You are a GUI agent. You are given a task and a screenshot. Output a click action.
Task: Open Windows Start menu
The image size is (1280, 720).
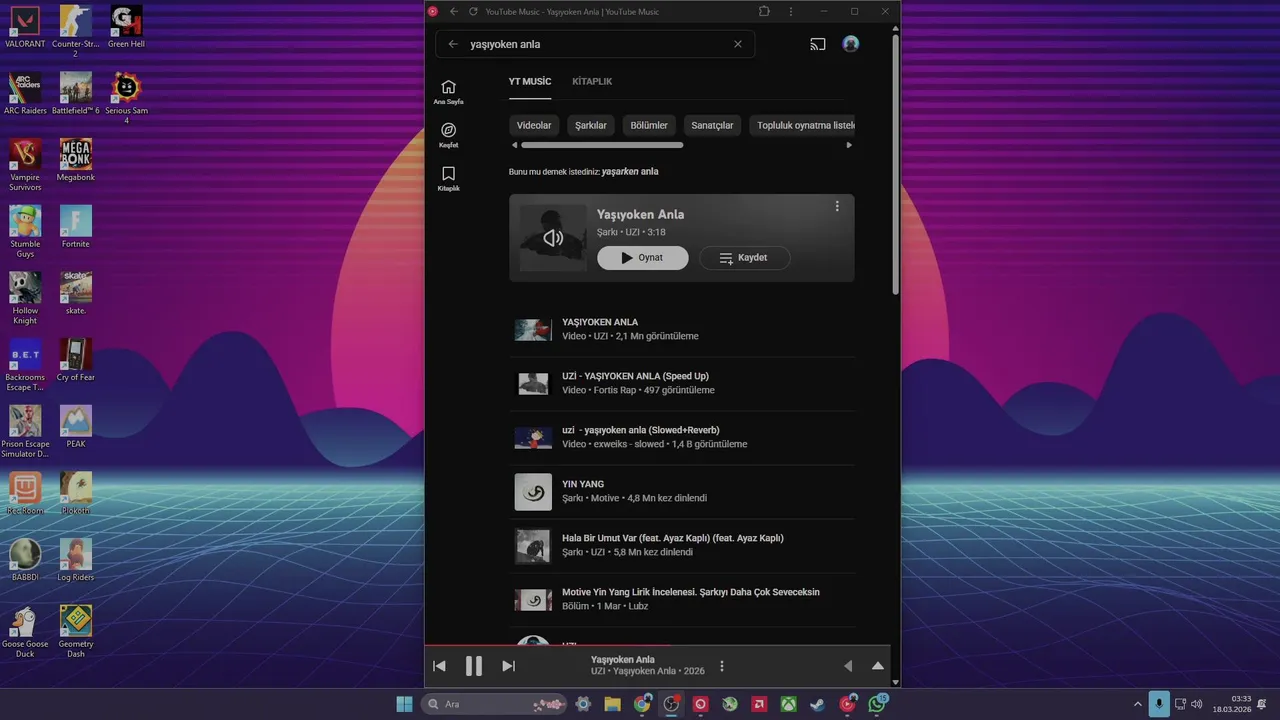coord(405,704)
